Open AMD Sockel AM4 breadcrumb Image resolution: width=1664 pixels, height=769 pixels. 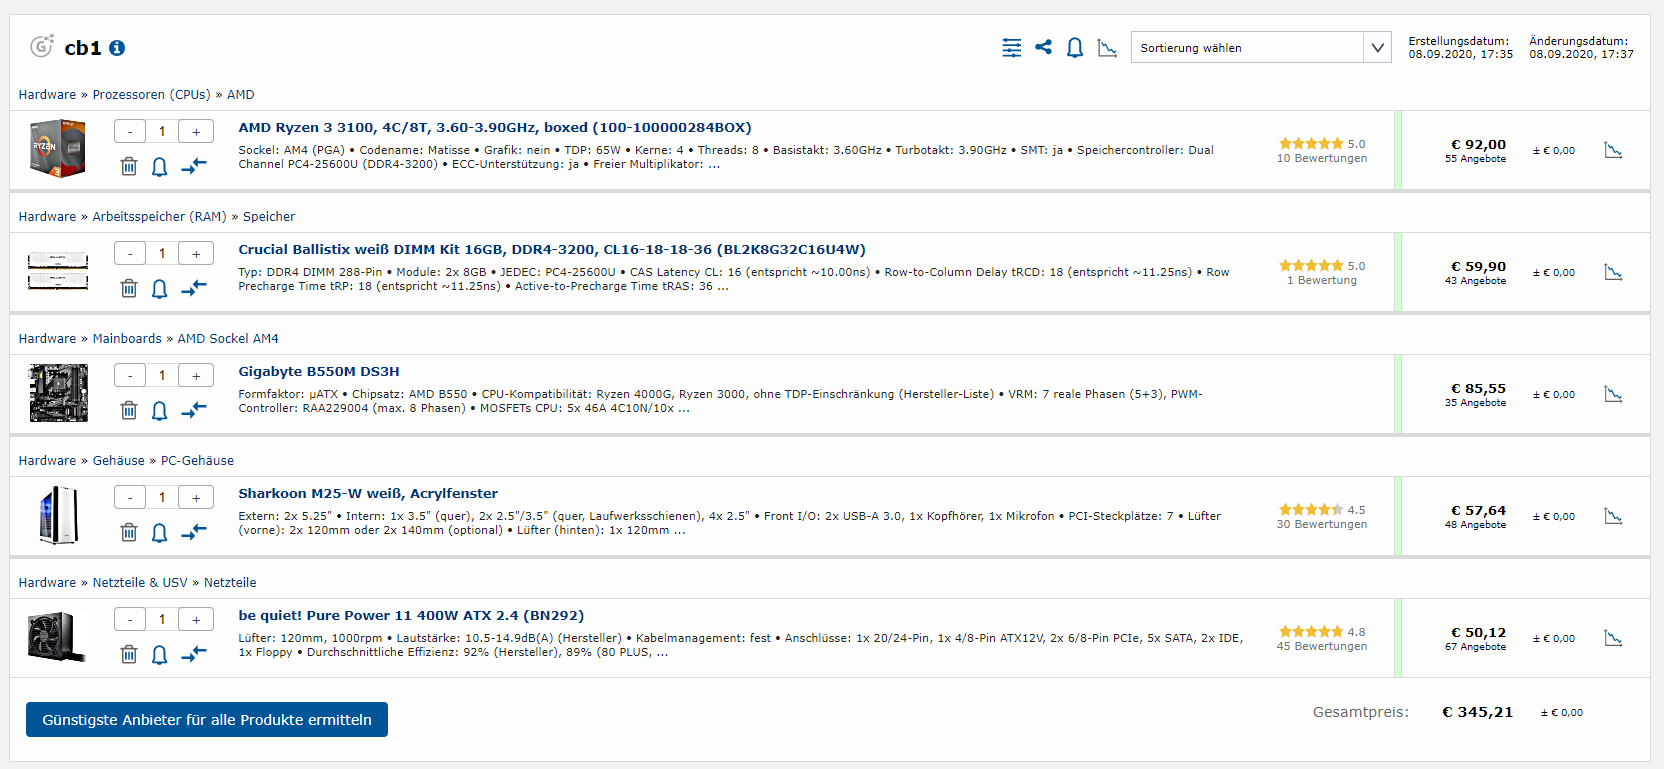point(228,339)
